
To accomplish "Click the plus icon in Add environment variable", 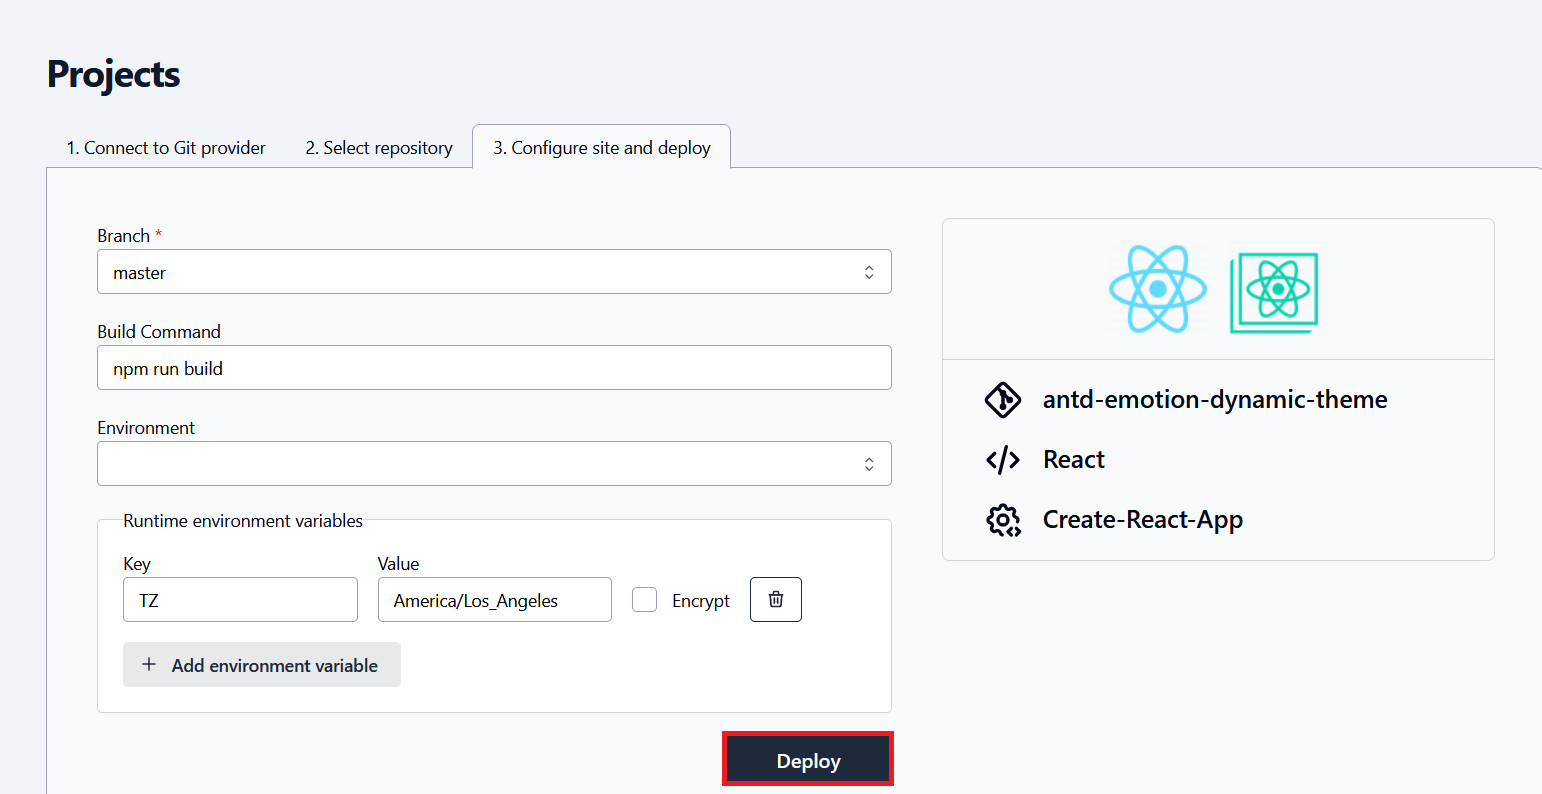I will click(x=149, y=664).
